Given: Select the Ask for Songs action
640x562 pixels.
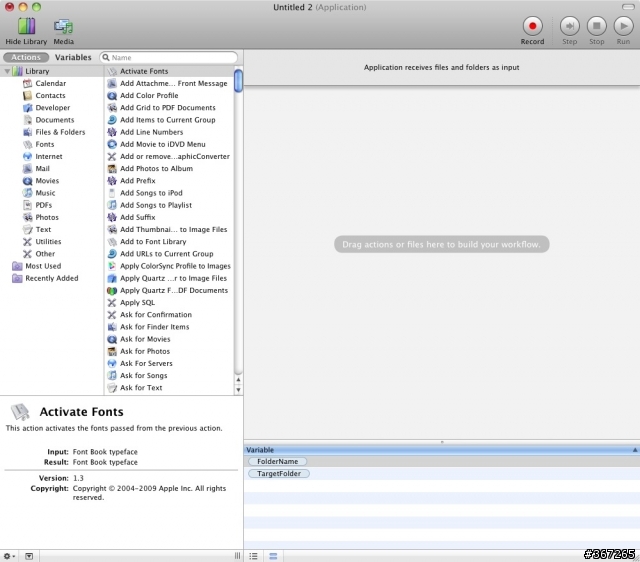Looking at the screenshot, I should pos(169,376).
